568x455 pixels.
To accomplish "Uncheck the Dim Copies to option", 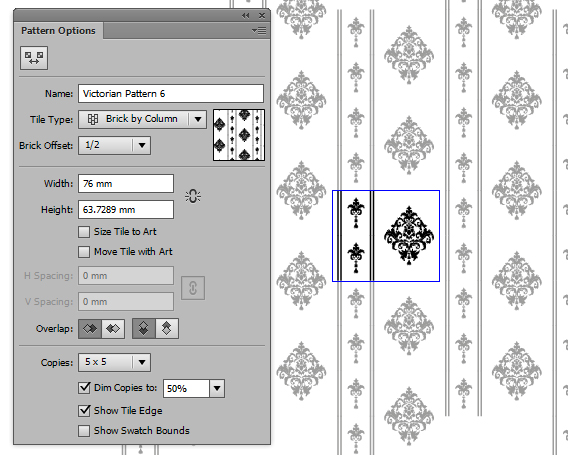I will click(x=84, y=388).
